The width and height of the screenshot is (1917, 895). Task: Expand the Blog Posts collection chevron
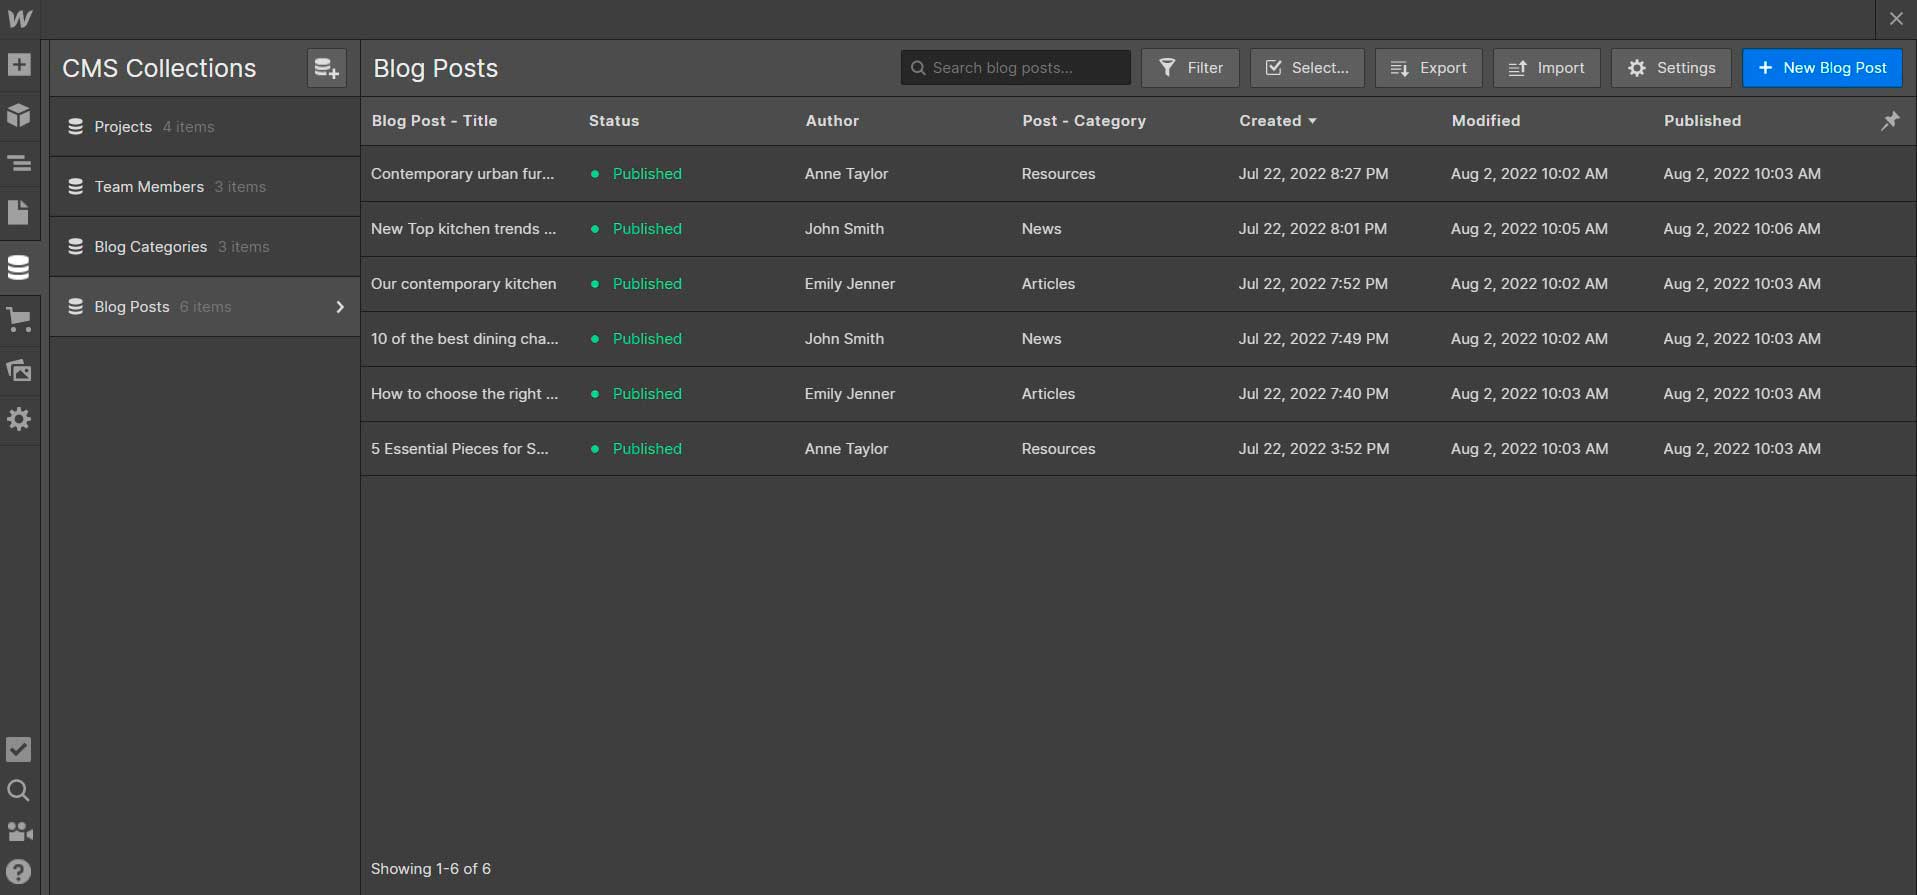click(340, 307)
